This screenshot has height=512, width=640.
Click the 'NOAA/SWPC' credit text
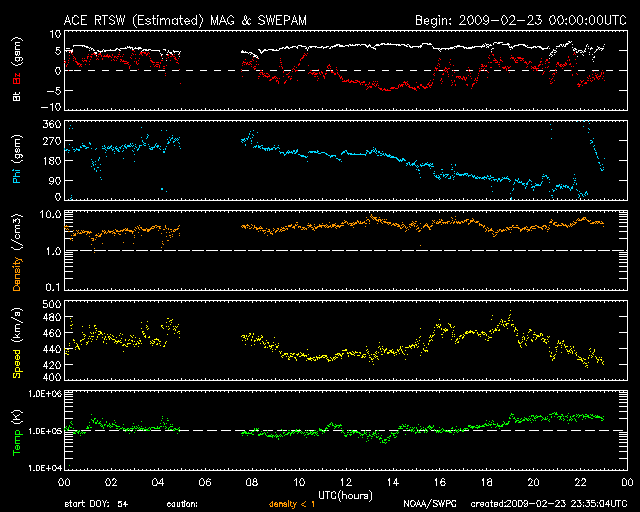pos(430,504)
